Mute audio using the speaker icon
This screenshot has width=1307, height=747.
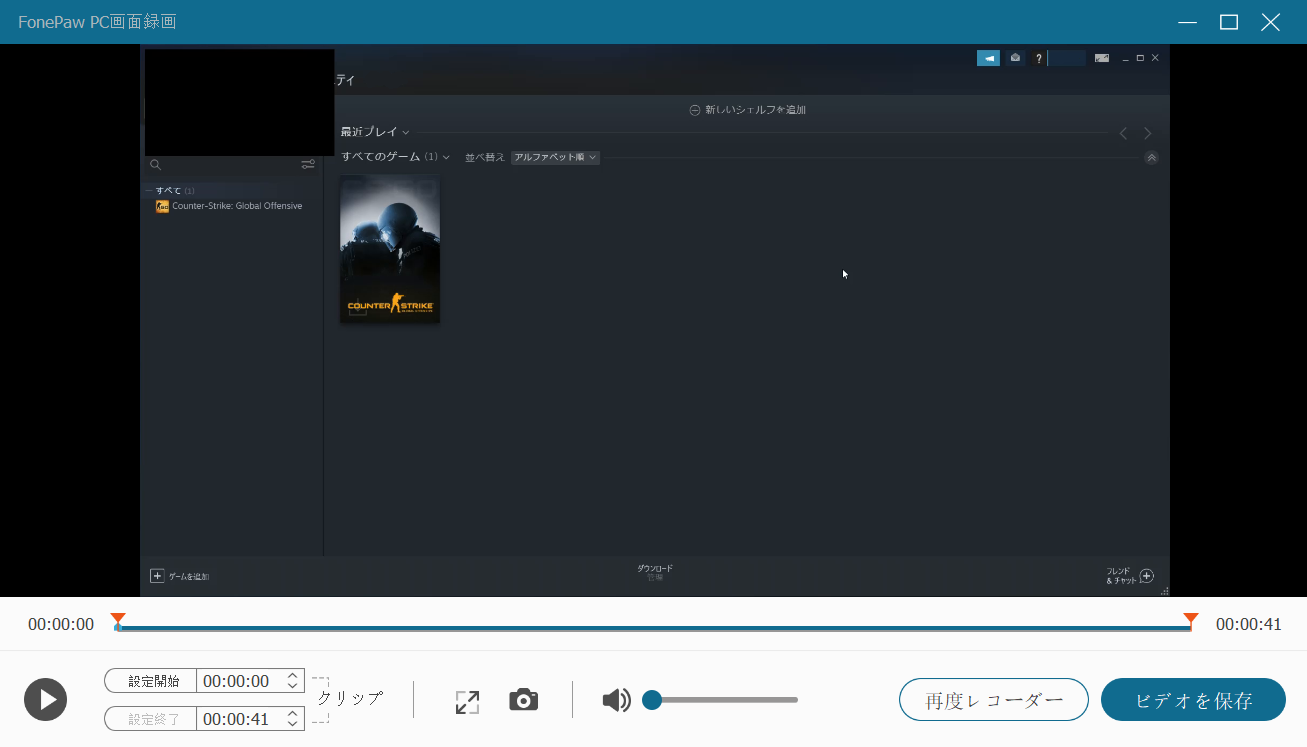tap(616, 700)
